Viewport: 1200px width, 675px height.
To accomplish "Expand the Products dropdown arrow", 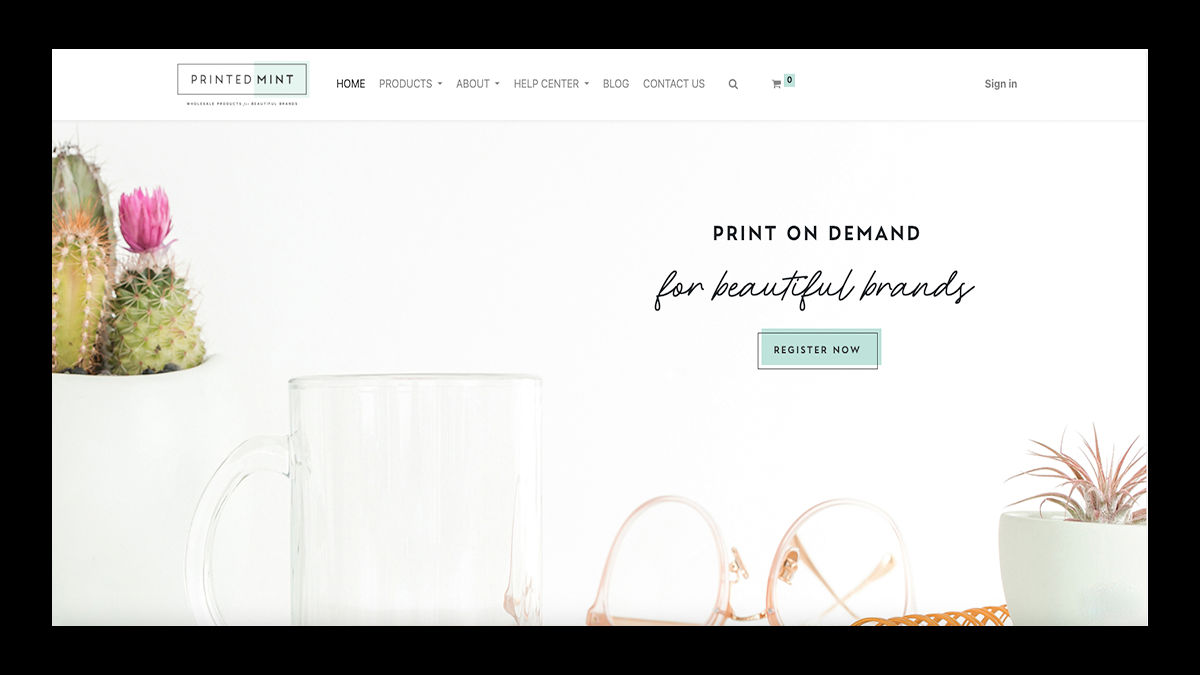I will pos(439,84).
